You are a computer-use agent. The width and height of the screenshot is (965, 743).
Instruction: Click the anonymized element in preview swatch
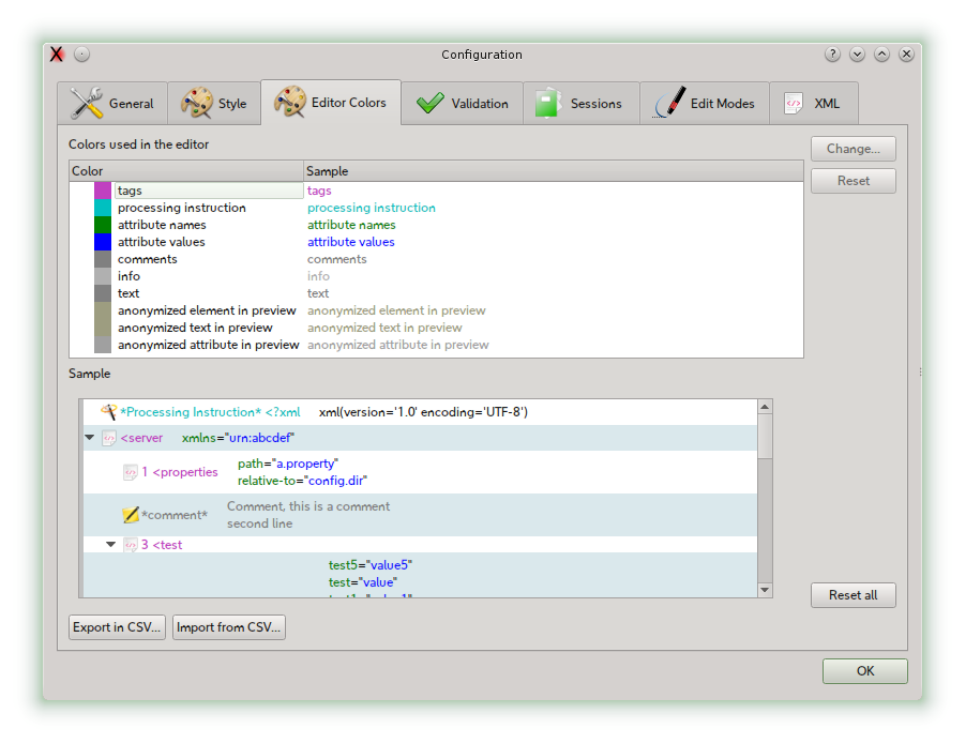click(103, 311)
